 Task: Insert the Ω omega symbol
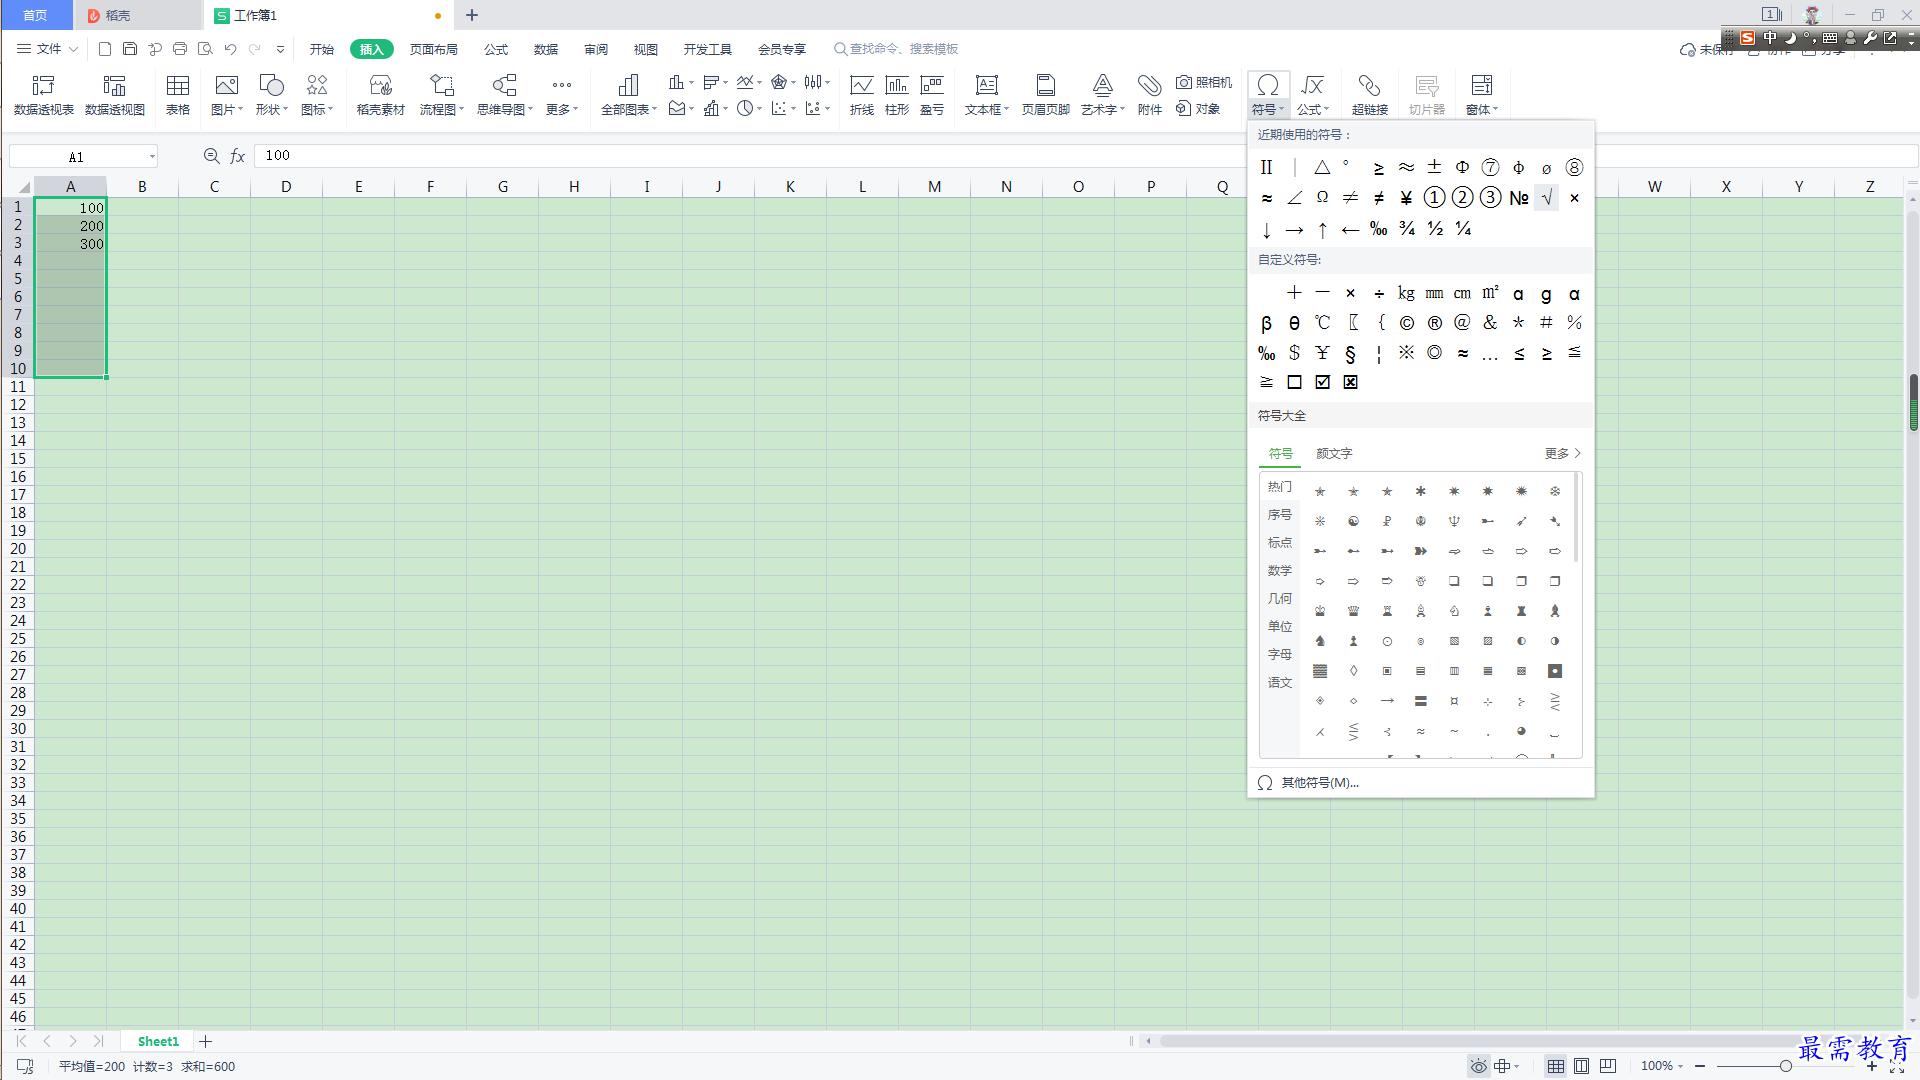point(1322,198)
